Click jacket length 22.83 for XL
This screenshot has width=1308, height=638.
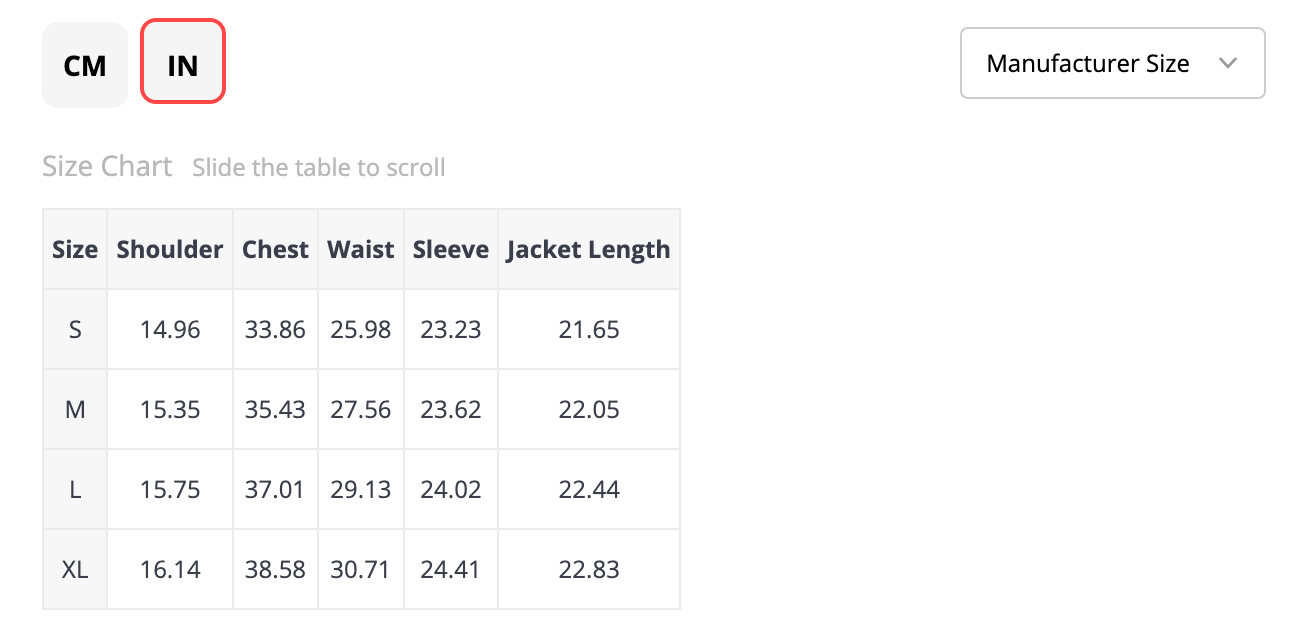coord(589,569)
